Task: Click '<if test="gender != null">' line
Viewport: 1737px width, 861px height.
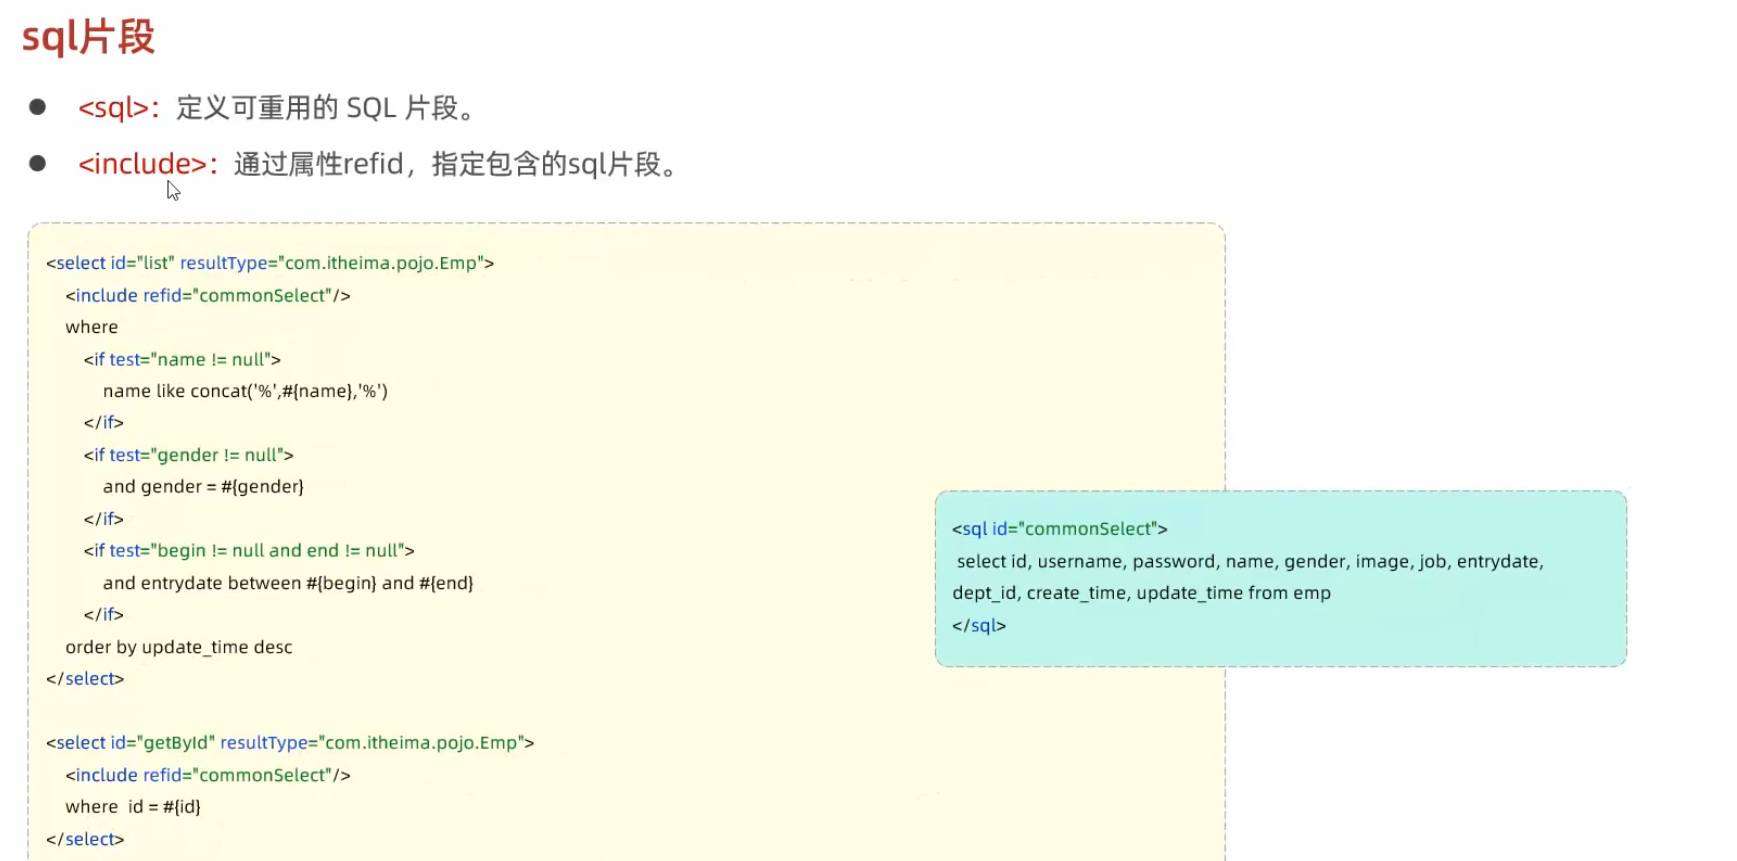Action: pyautogui.click(x=189, y=455)
